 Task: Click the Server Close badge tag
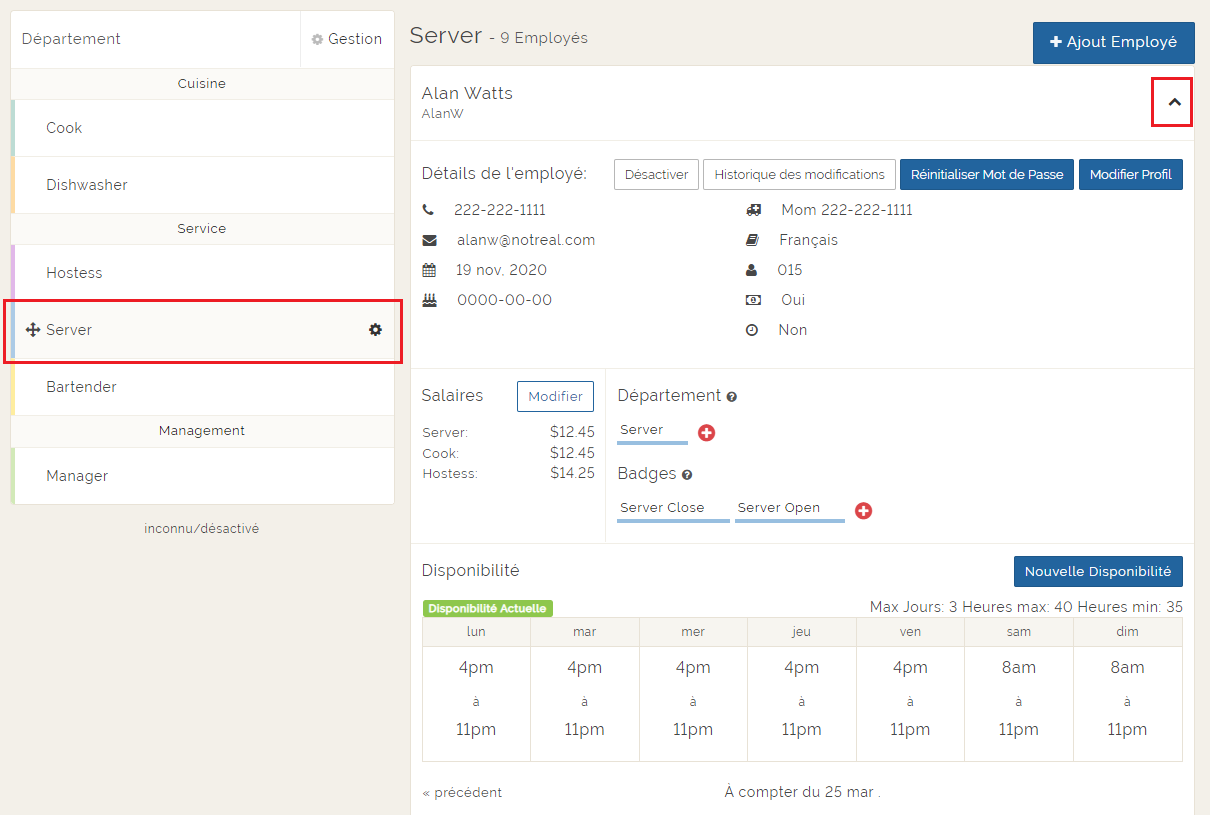pyautogui.click(x=662, y=508)
